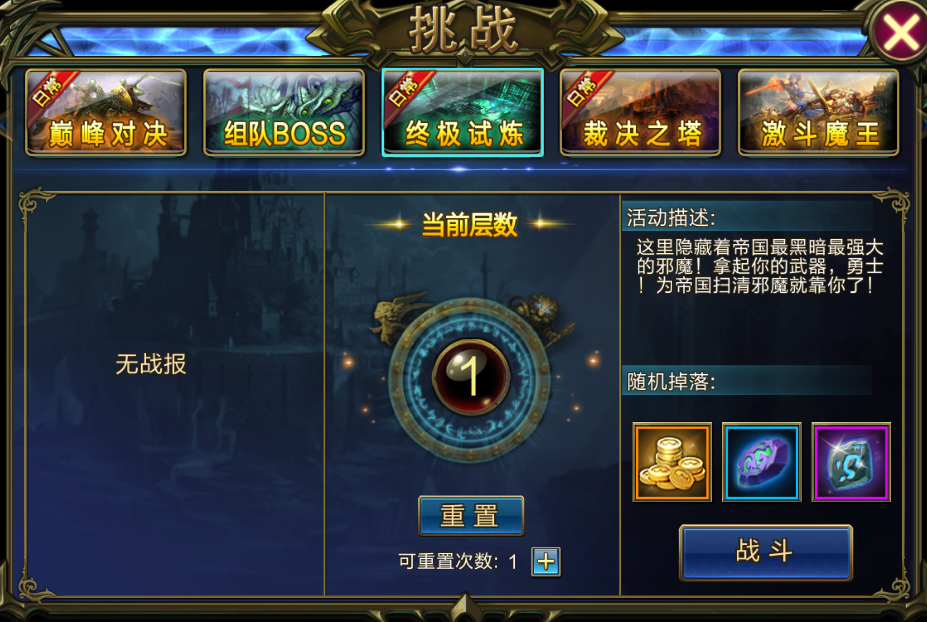The height and width of the screenshot is (622, 927).
Task: Switch to the 组队BOSS tab
Action: tap(284, 112)
